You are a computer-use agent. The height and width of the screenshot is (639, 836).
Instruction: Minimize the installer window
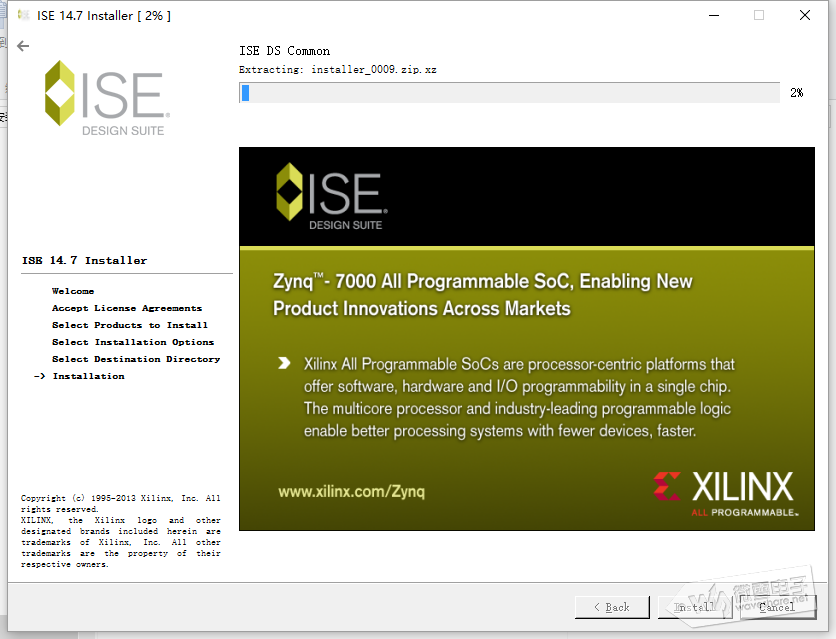click(714, 15)
